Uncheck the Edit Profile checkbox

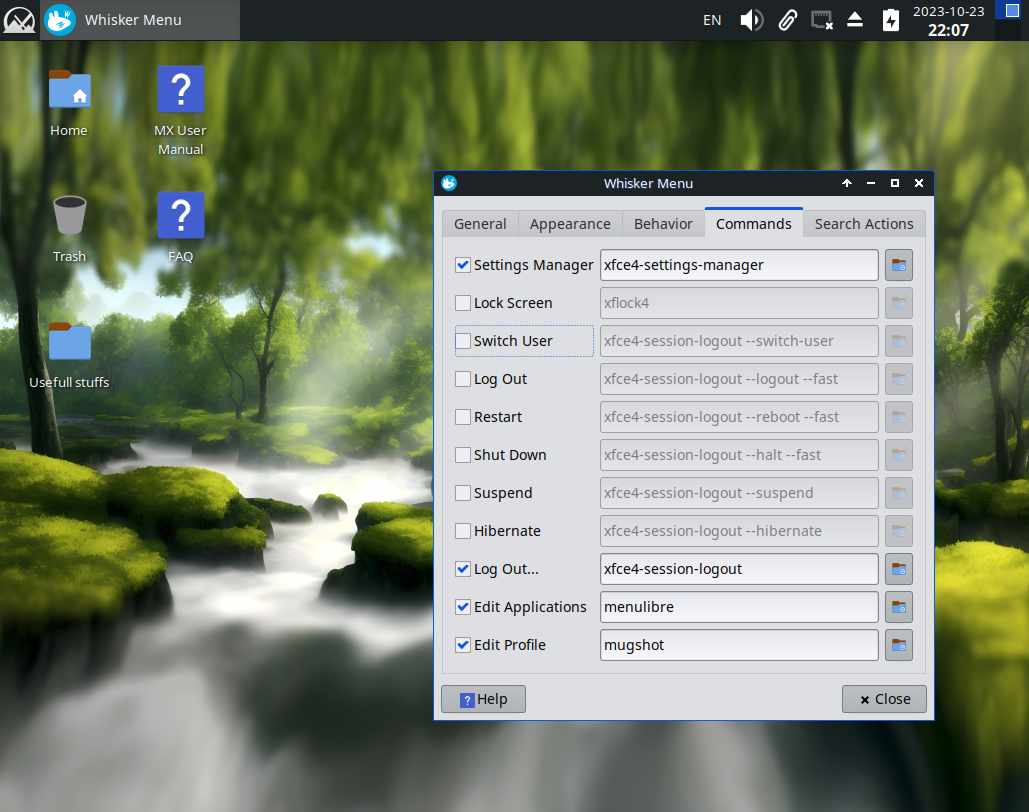pos(463,645)
